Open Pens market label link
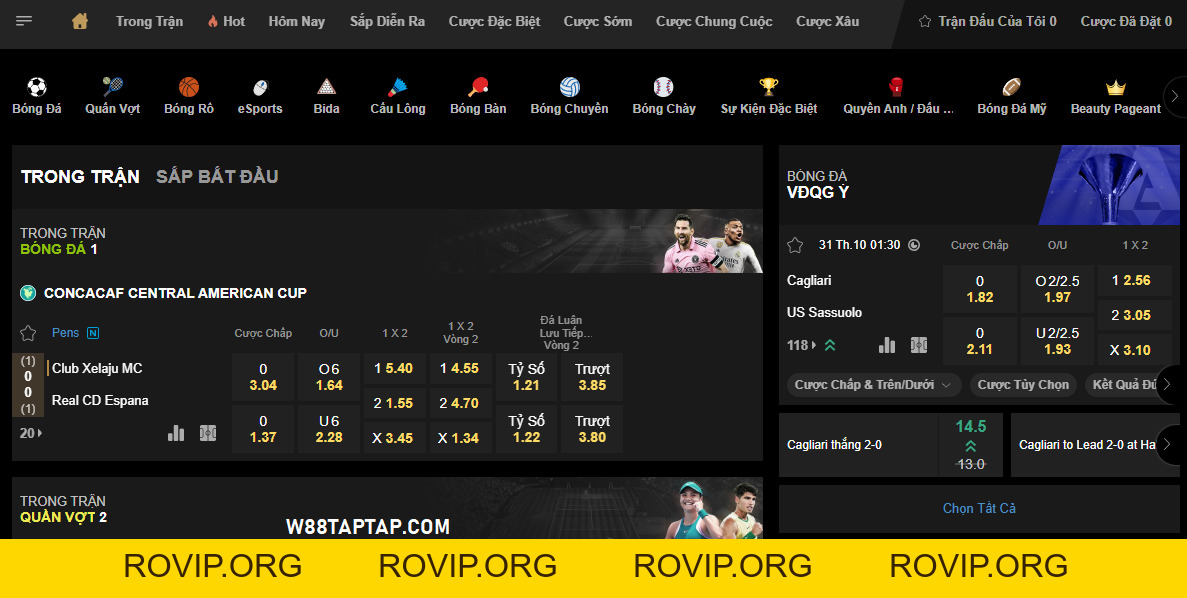 (x=65, y=333)
